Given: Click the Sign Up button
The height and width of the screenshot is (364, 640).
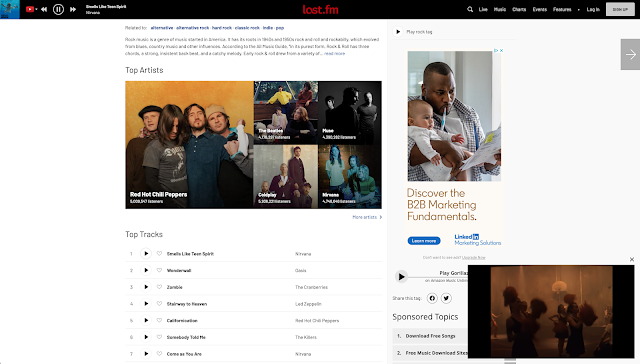Looking at the screenshot, I should pos(620,9).
